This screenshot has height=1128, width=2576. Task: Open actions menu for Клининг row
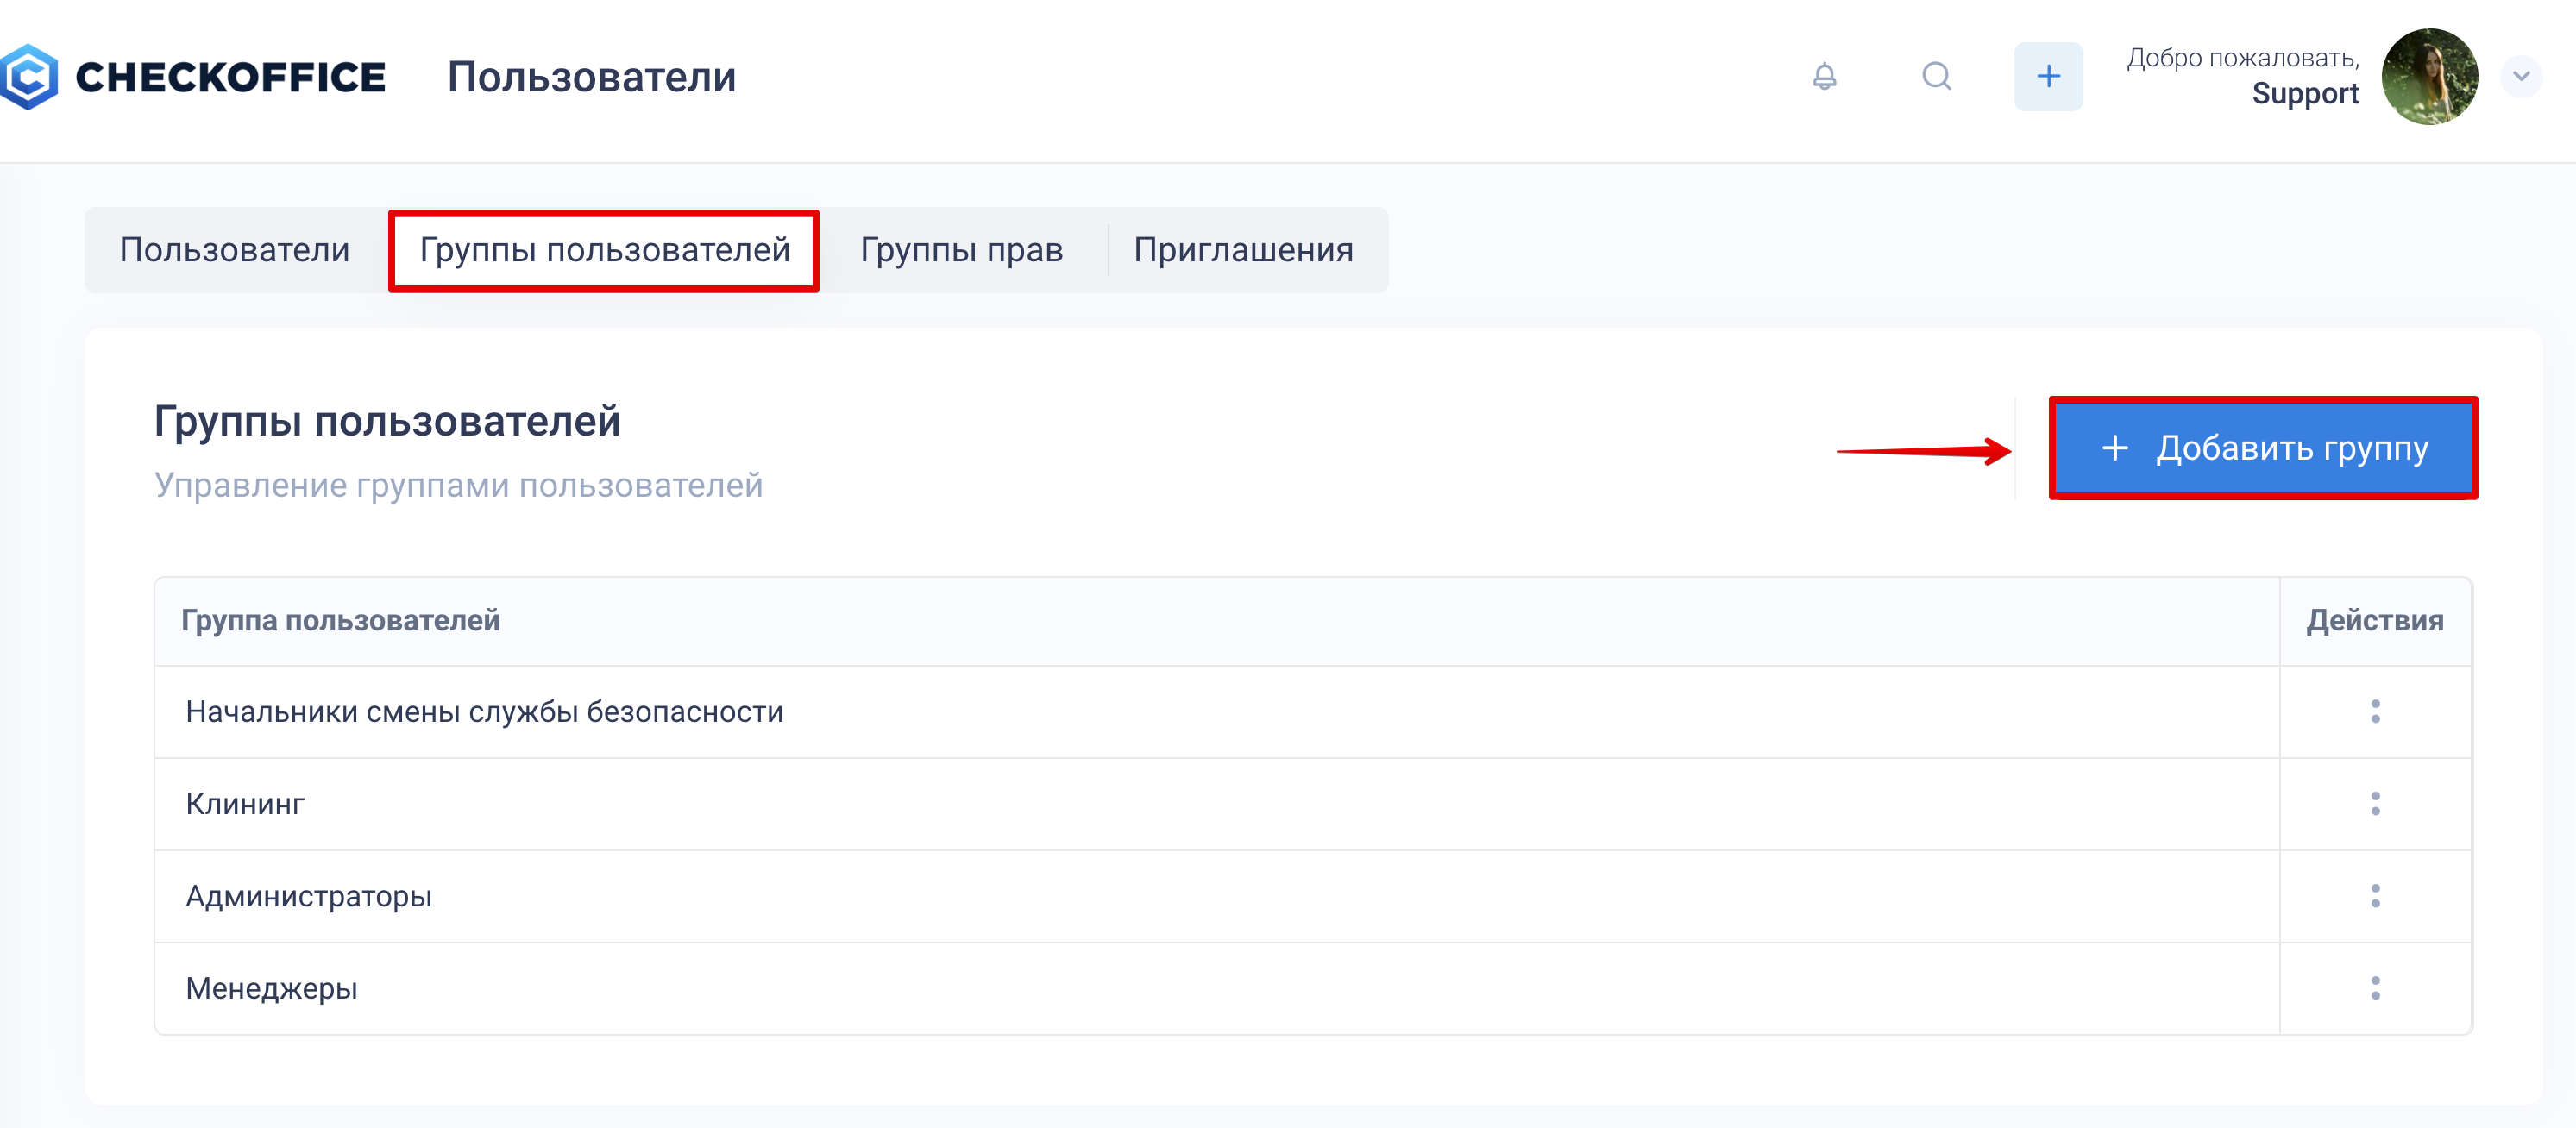(x=2375, y=804)
